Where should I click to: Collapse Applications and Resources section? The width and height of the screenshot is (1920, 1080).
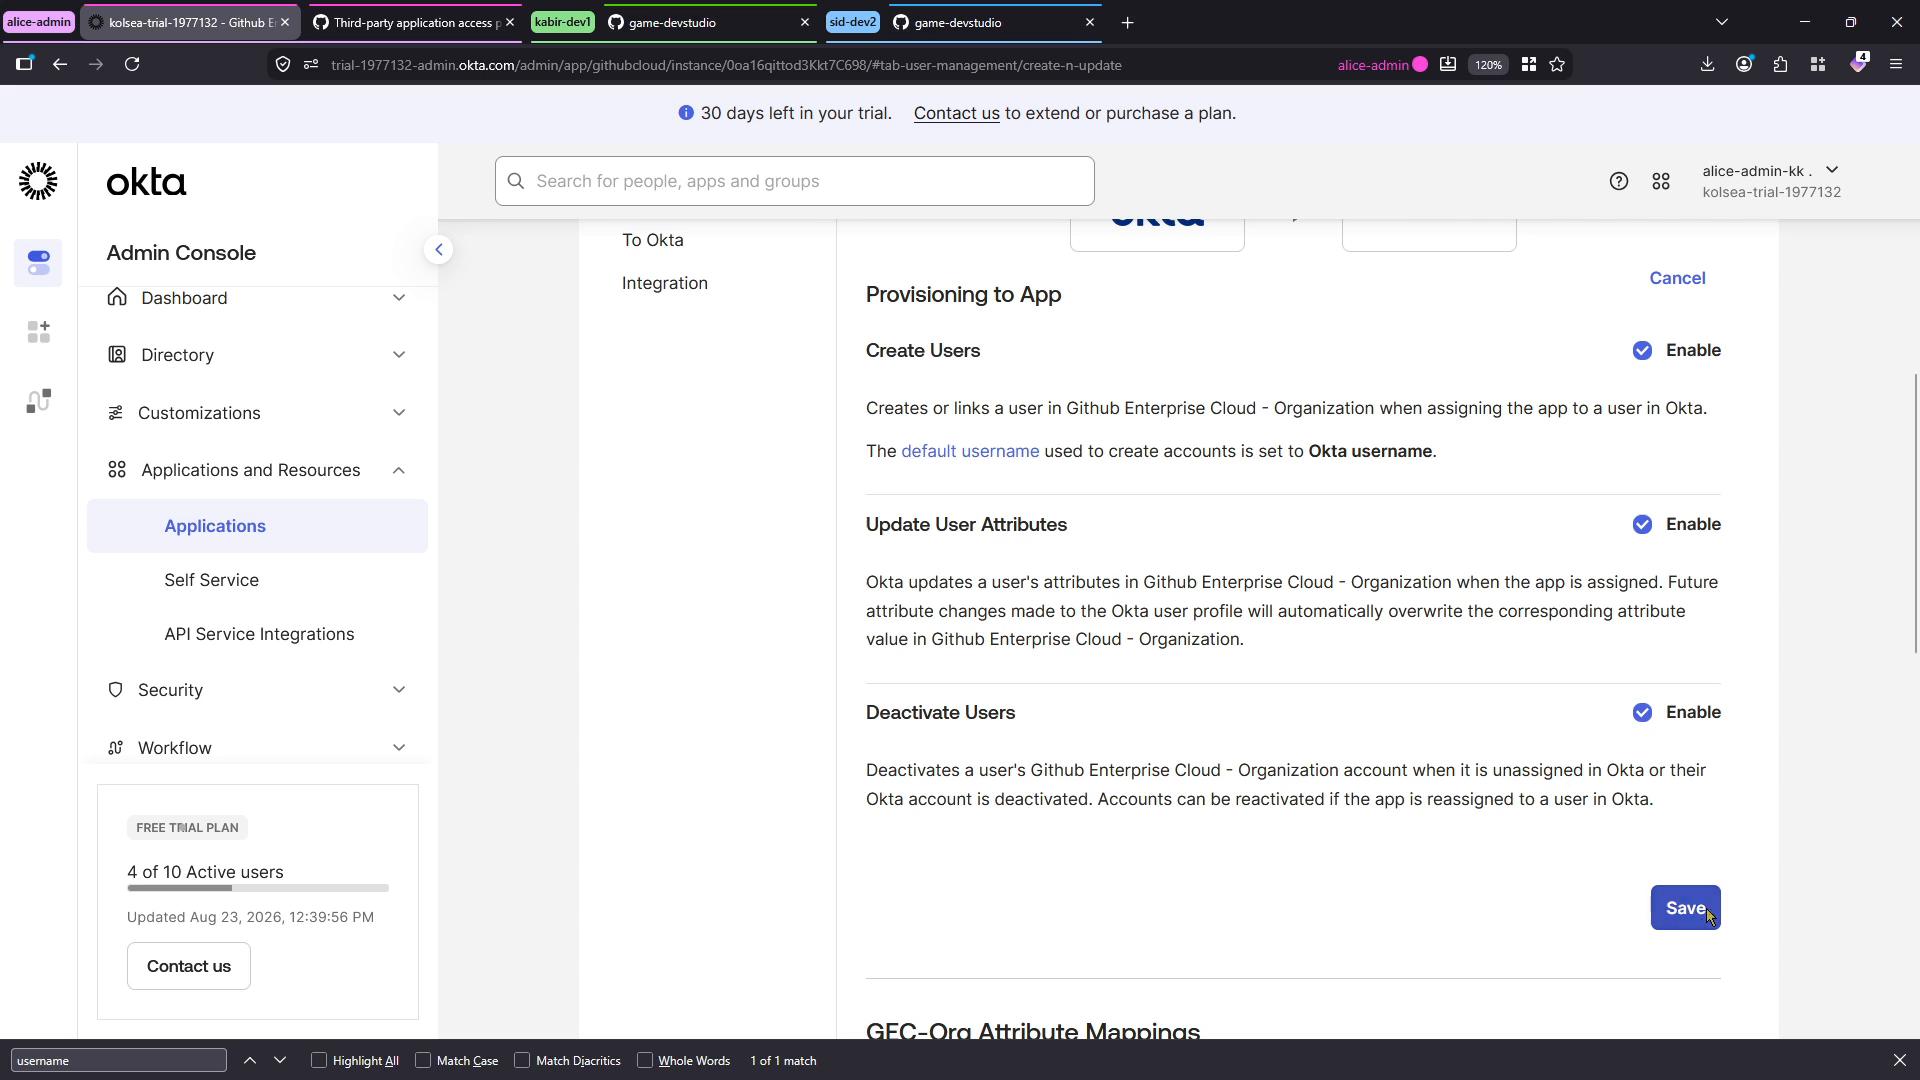[x=257, y=470]
